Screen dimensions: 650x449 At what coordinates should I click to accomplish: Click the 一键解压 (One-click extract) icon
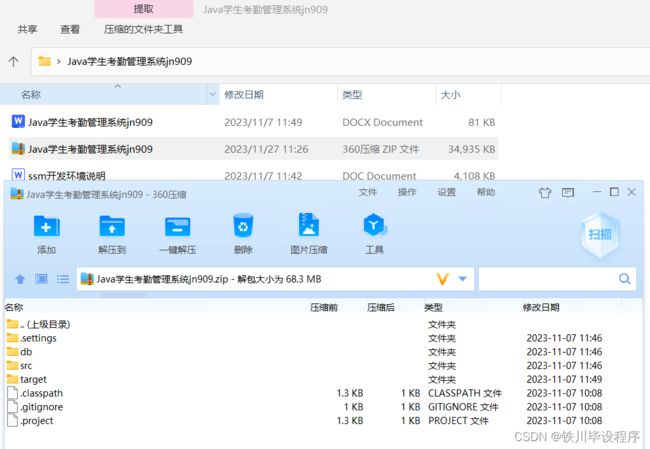click(177, 226)
